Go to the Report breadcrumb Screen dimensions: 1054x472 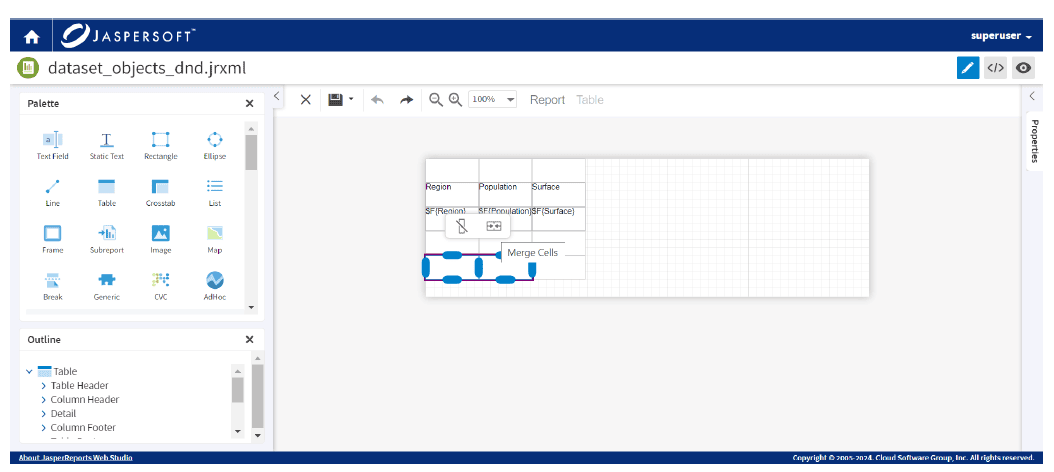(x=547, y=100)
